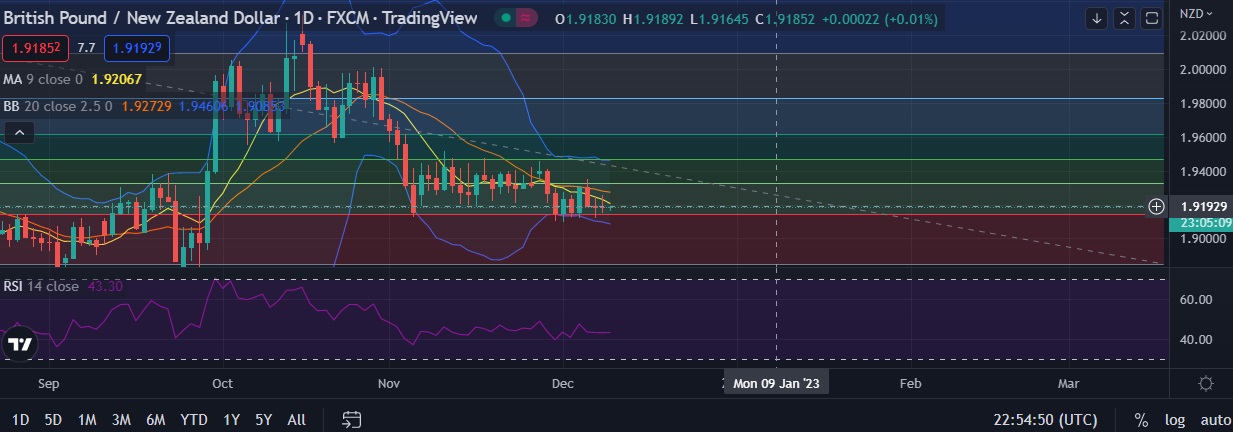The width and height of the screenshot is (1233, 432).
Task: Toggle the log scale button
Action: [x=1173, y=420]
